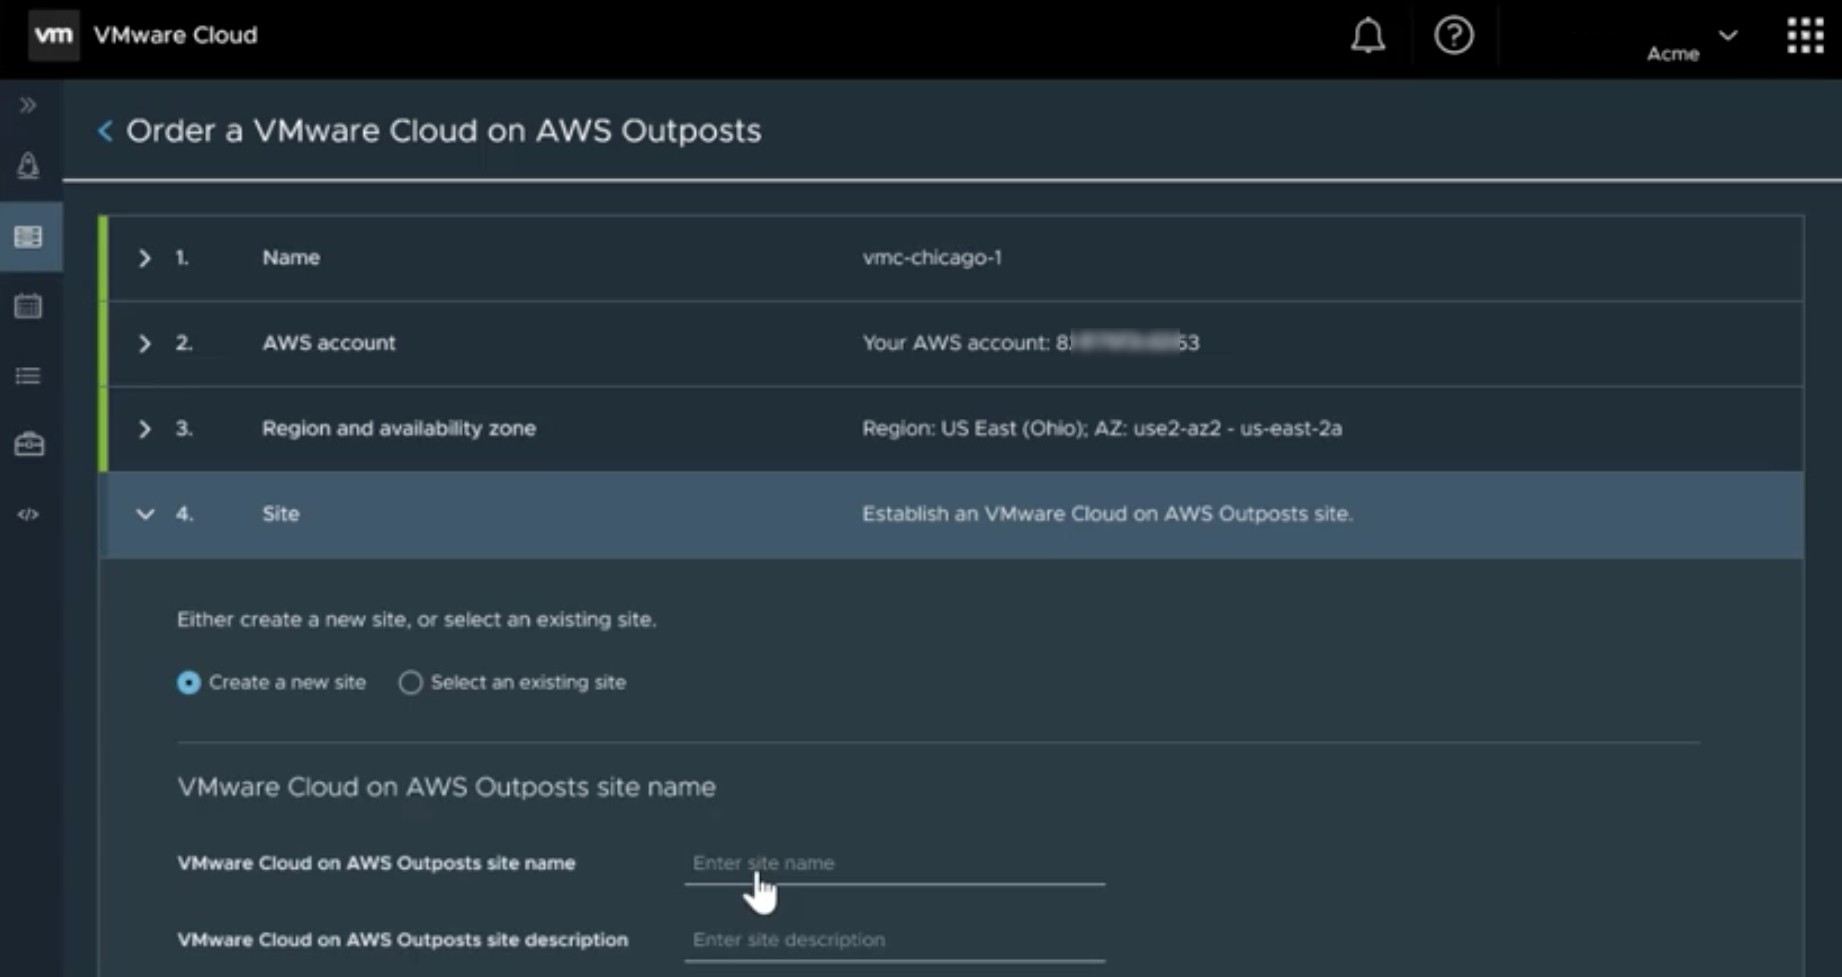This screenshot has width=1842, height=977.
Task: Open the help question mark icon
Action: click(x=1453, y=36)
